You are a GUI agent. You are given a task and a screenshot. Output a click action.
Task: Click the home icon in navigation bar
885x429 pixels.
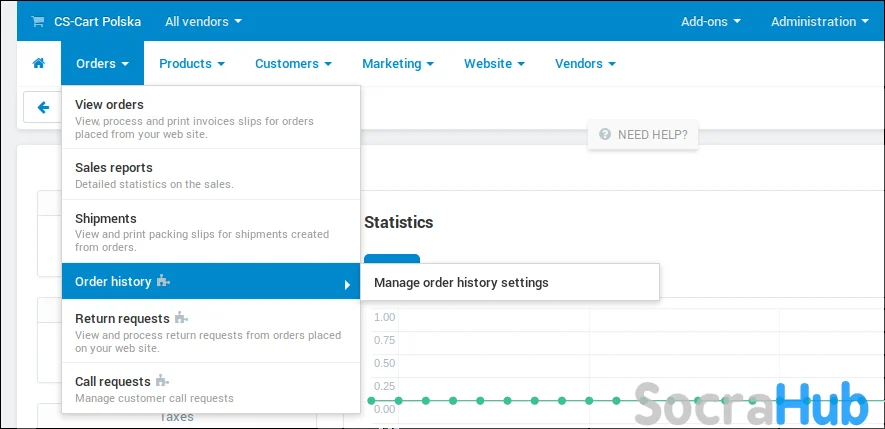tap(38, 63)
